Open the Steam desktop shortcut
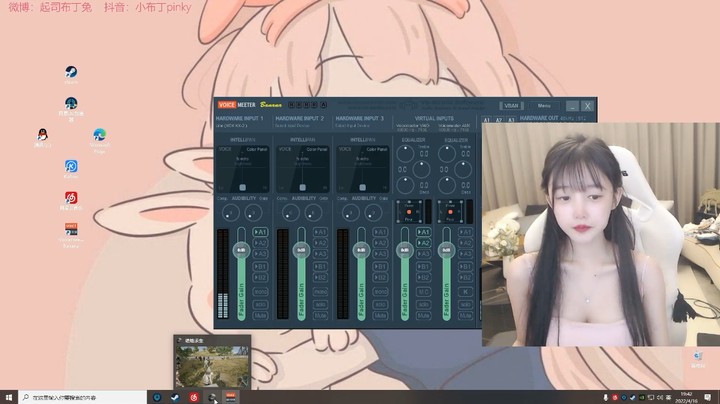The width and height of the screenshot is (720, 404). click(71, 74)
